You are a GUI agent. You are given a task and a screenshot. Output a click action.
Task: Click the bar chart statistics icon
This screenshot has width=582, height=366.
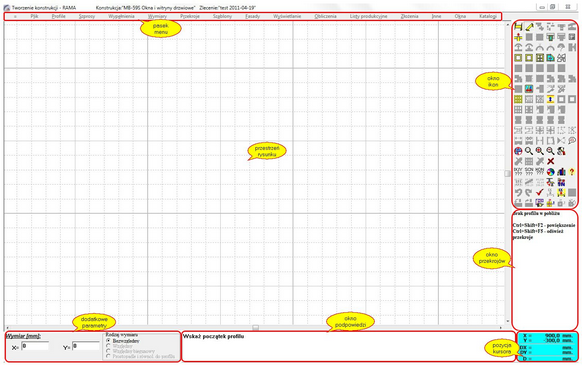[x=561, y=171]
